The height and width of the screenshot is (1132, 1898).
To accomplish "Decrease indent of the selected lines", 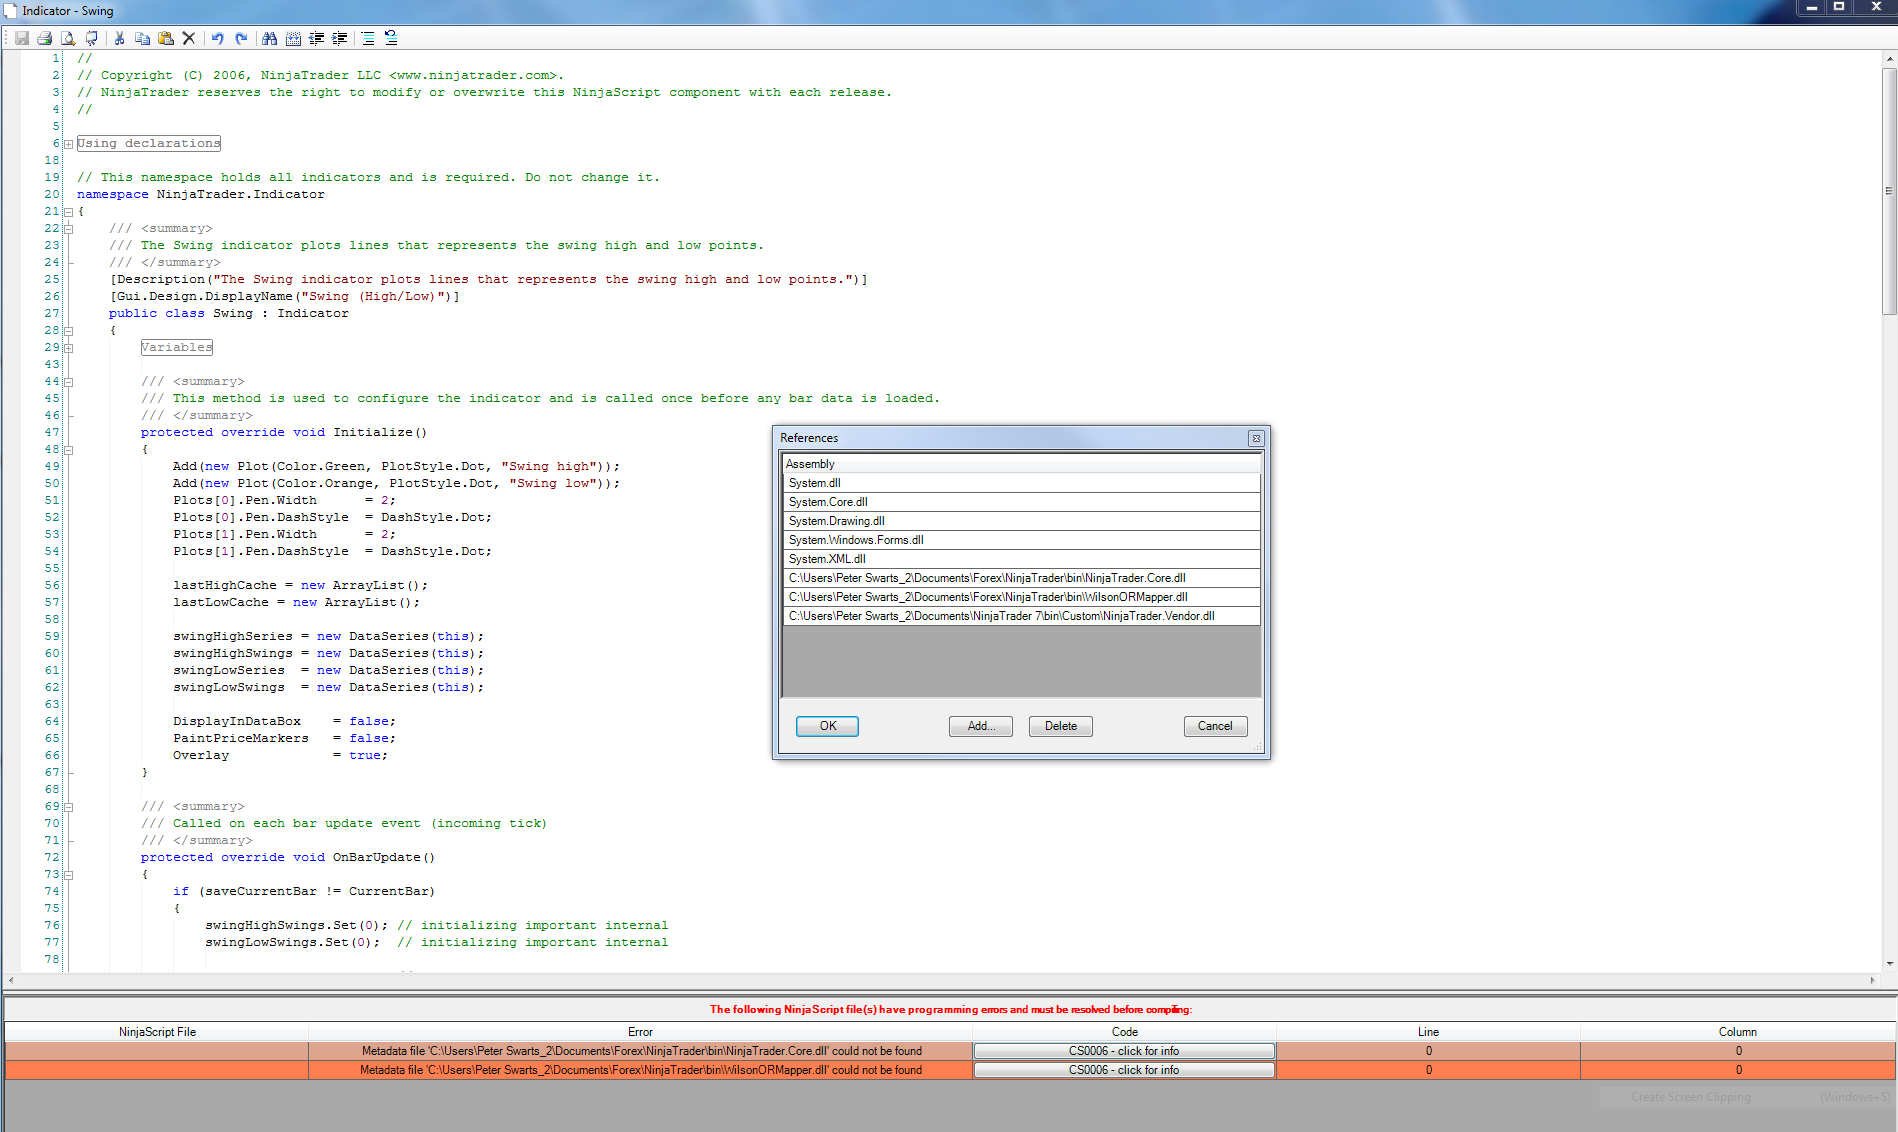I will [316, 38].
